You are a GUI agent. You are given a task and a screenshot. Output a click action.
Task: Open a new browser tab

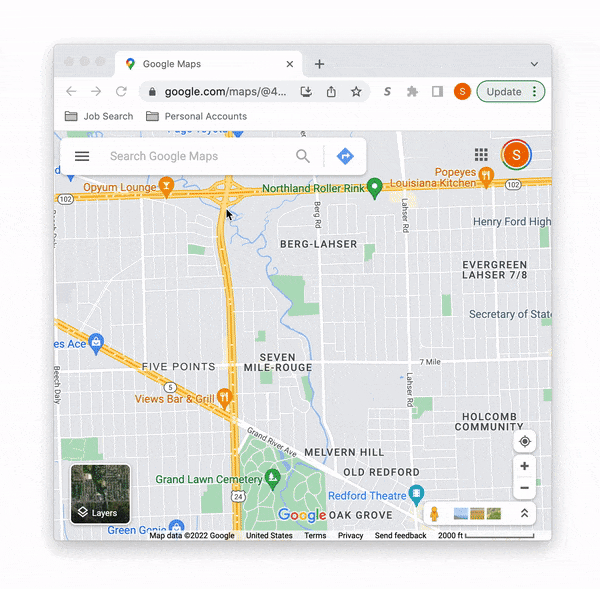(320, 64)
